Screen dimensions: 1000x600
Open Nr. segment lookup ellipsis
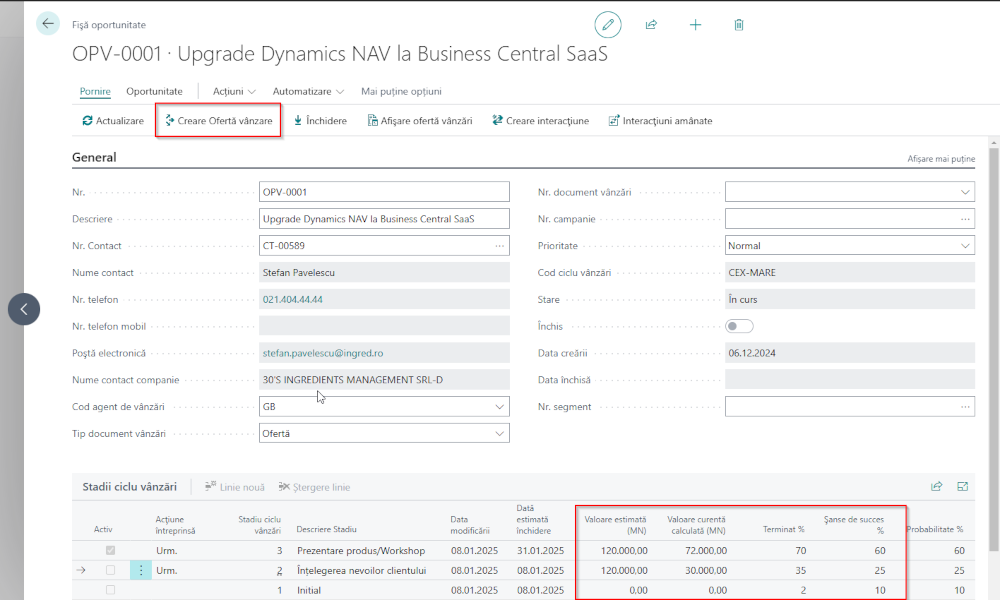pos(965,406)
